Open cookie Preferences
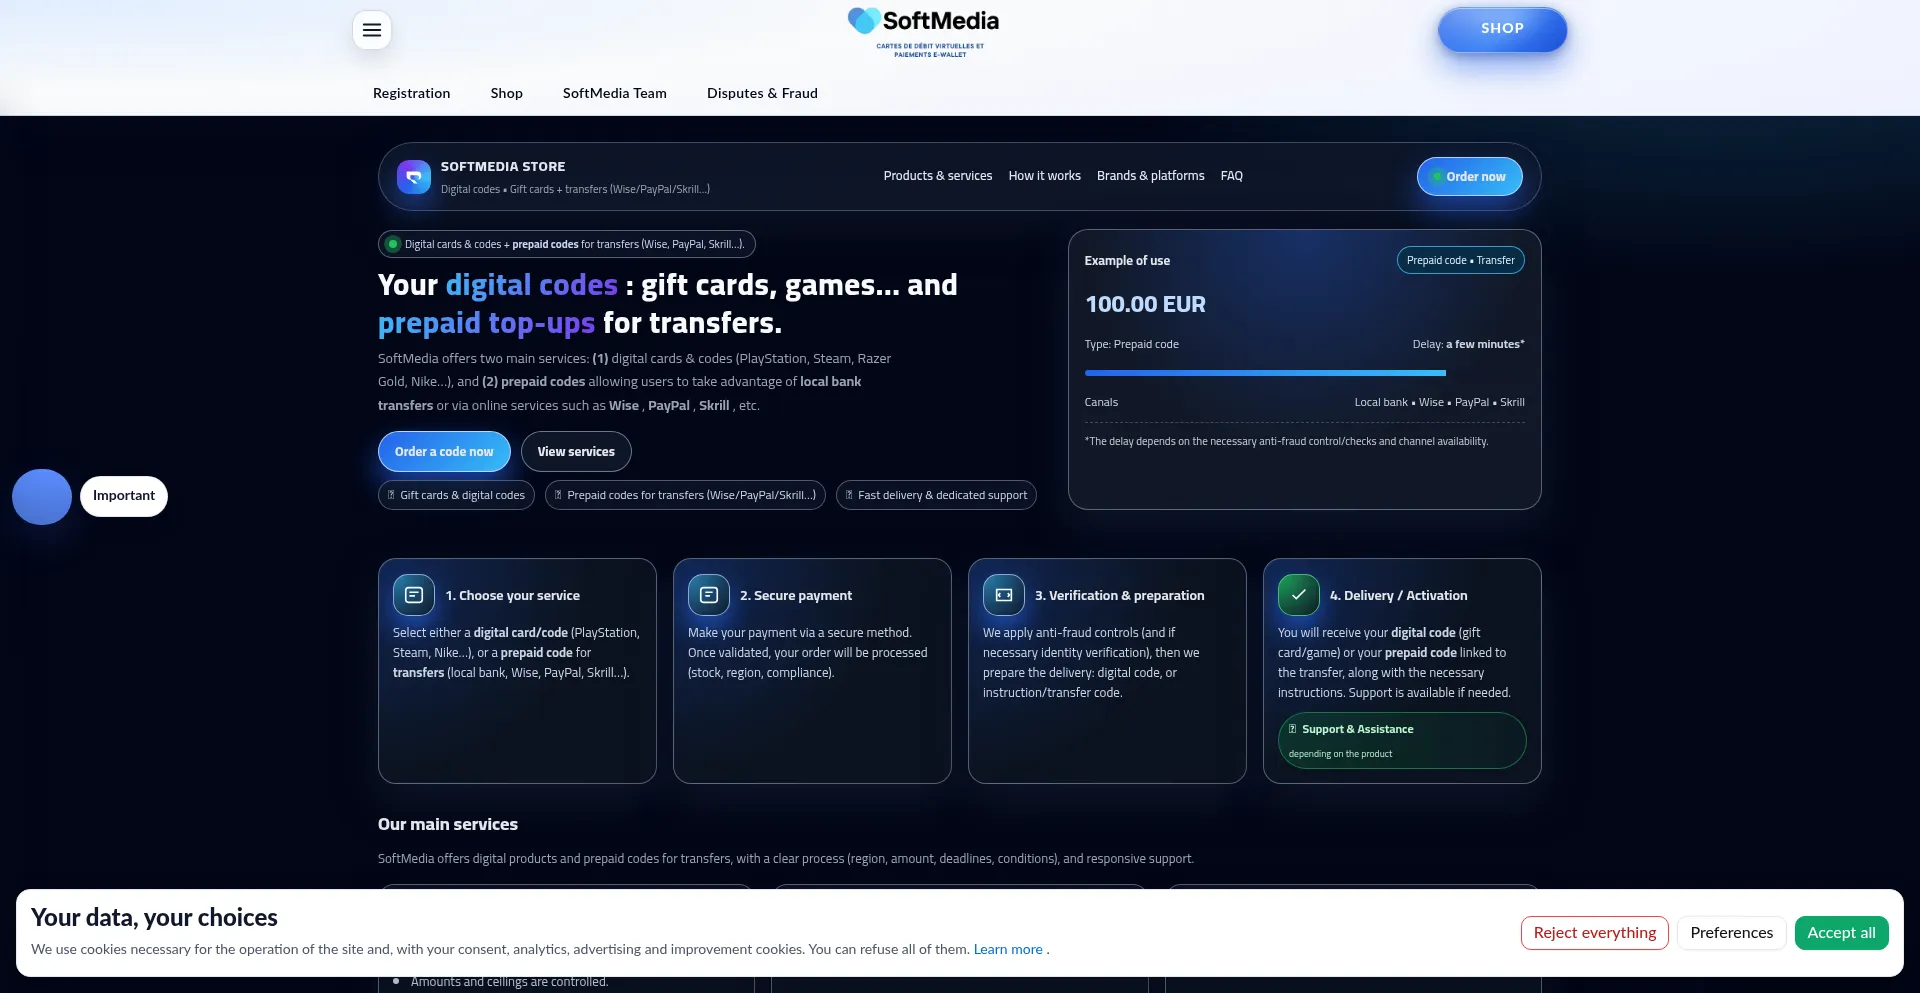The image size is (1920, 993). click(x=1732, y=933)
